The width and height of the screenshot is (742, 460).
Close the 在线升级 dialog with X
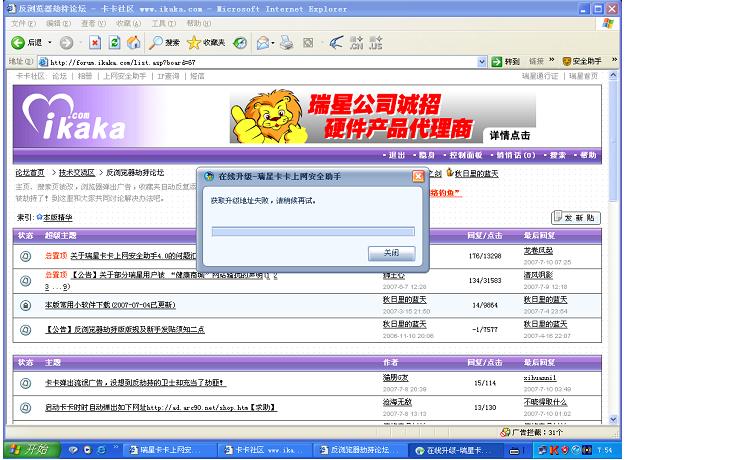point(418,177)
